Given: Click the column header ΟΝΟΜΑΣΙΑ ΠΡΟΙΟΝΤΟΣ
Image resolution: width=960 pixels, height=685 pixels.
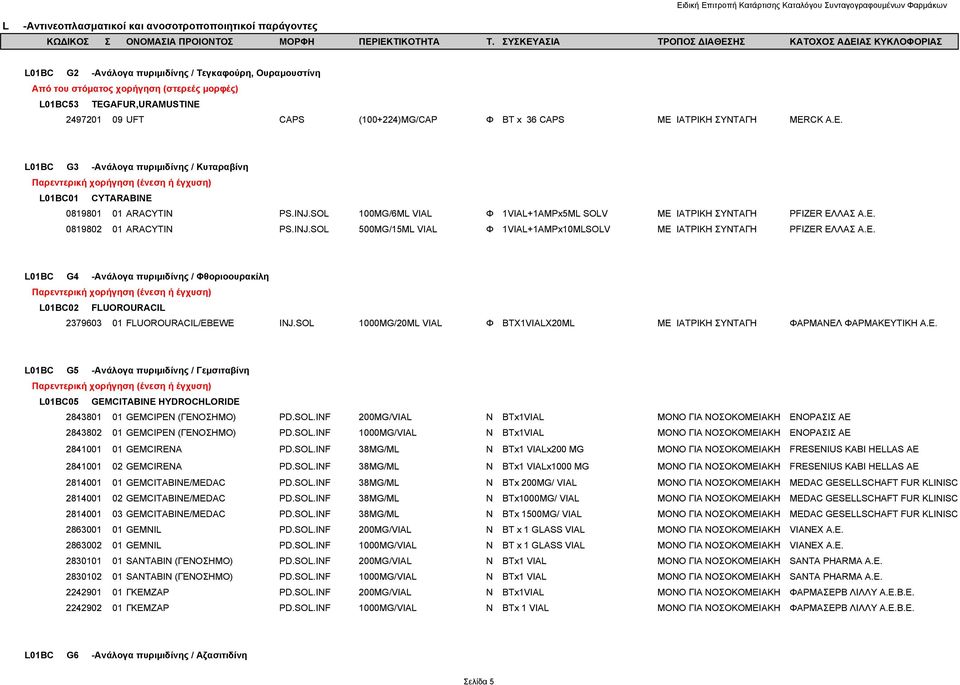Looking at the screenshot, I should pyautogui.click(x=179, y=42).
